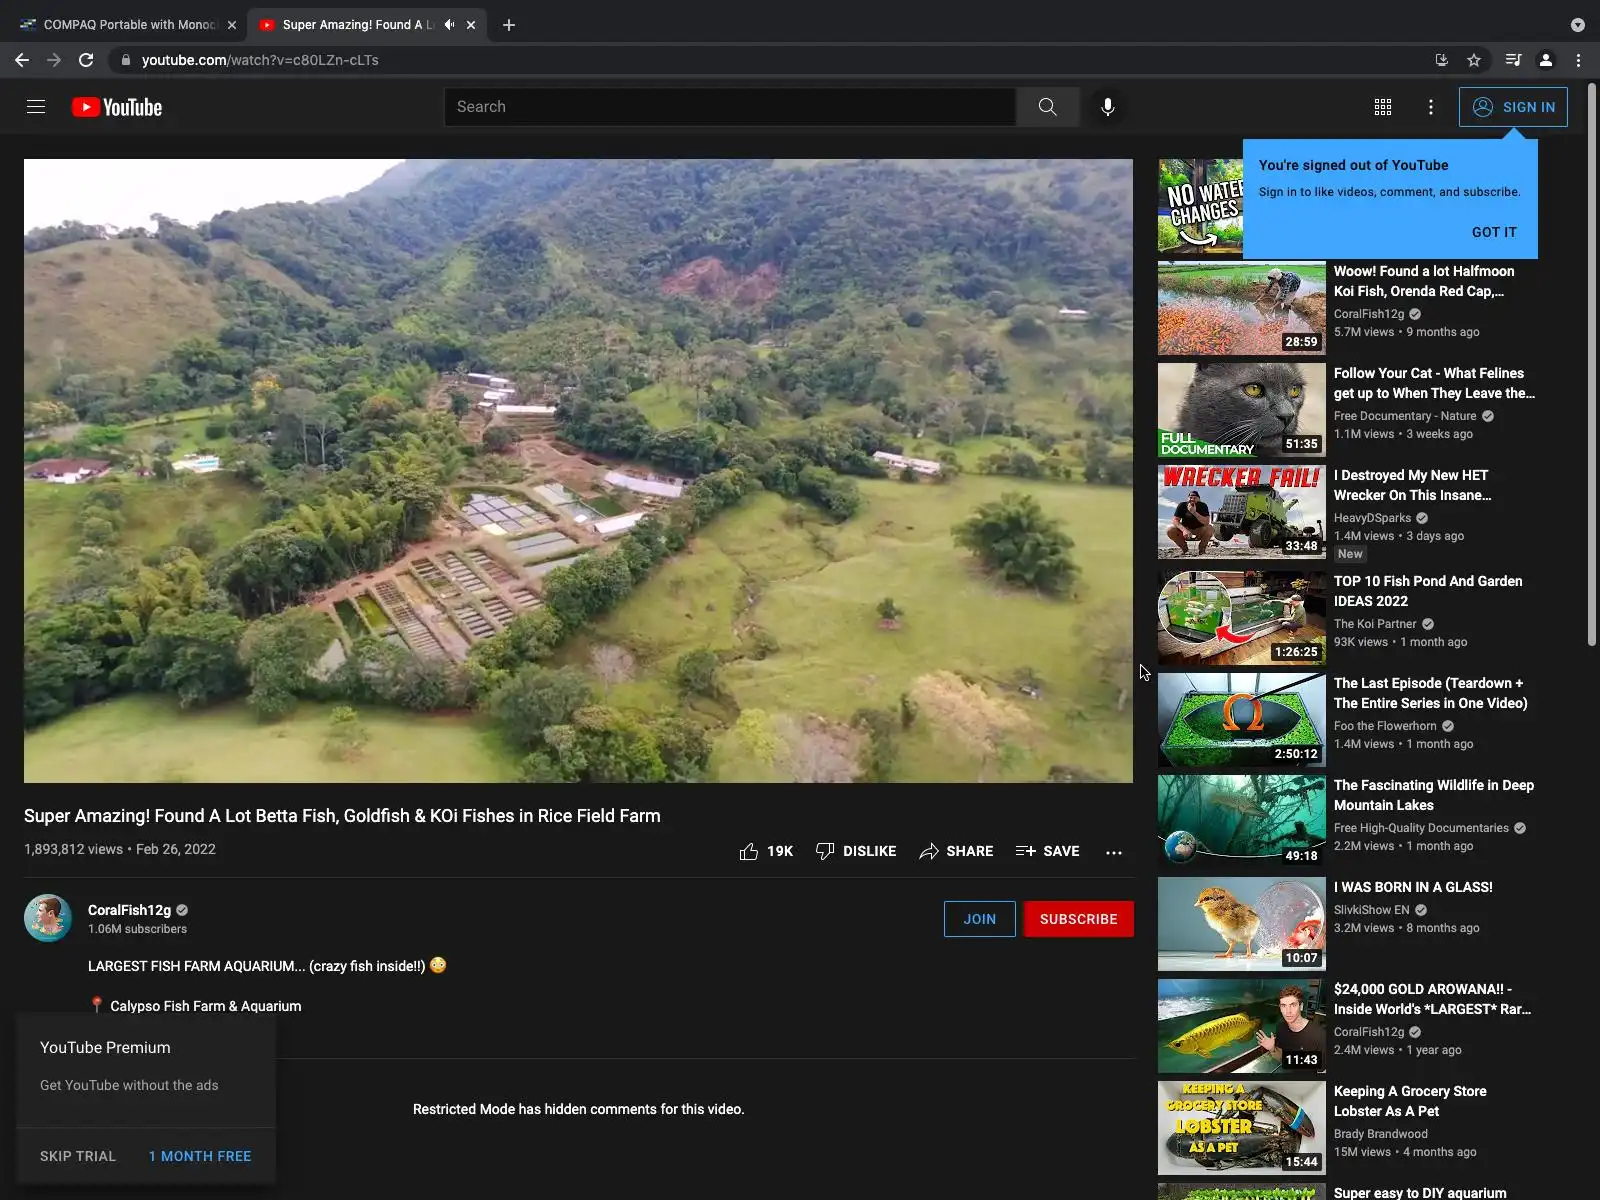
Task: Open a new browser tab
Action: pos(509,25)
